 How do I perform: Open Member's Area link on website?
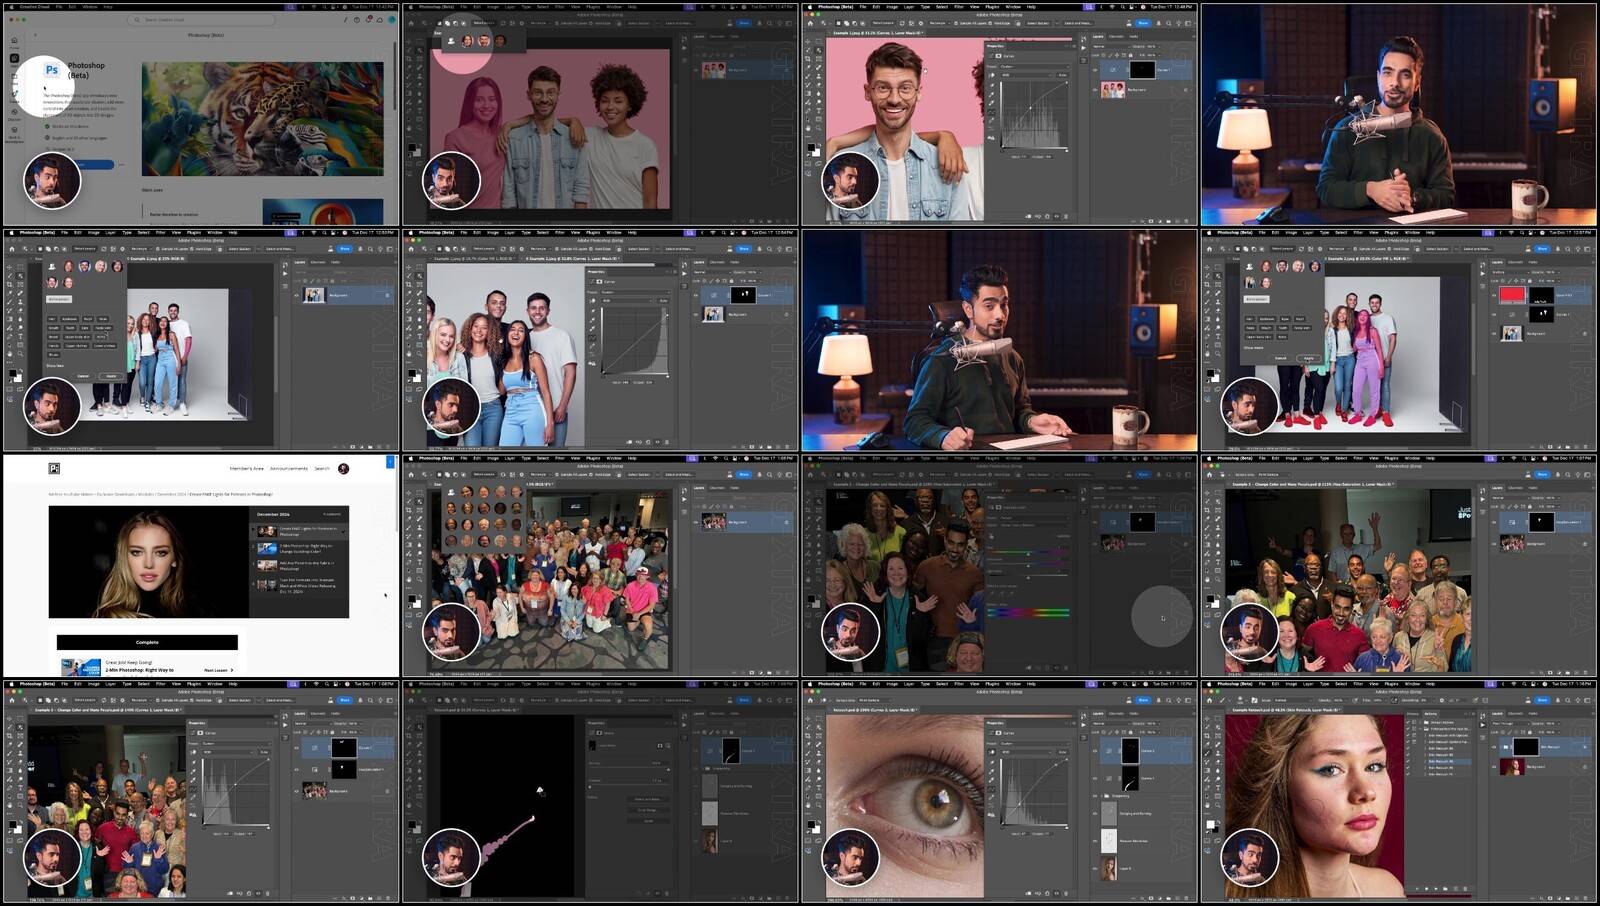point(247,468)
